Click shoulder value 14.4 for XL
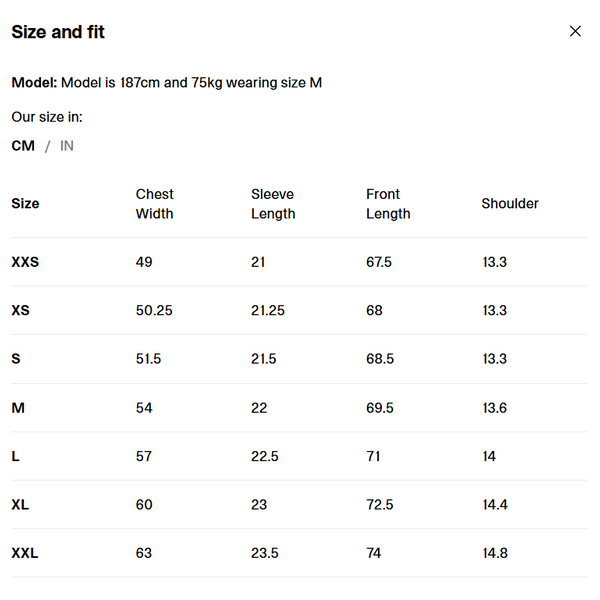600x600 pixels. point(495,505)
